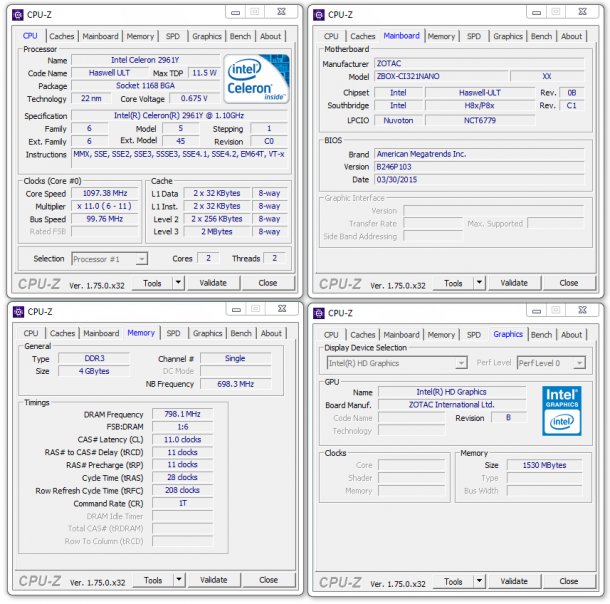Image resolution: width=610 pixels, height=604 pixels.
Task: Expand the Processor #1 selection dropdown
Action: pos(142,259)
